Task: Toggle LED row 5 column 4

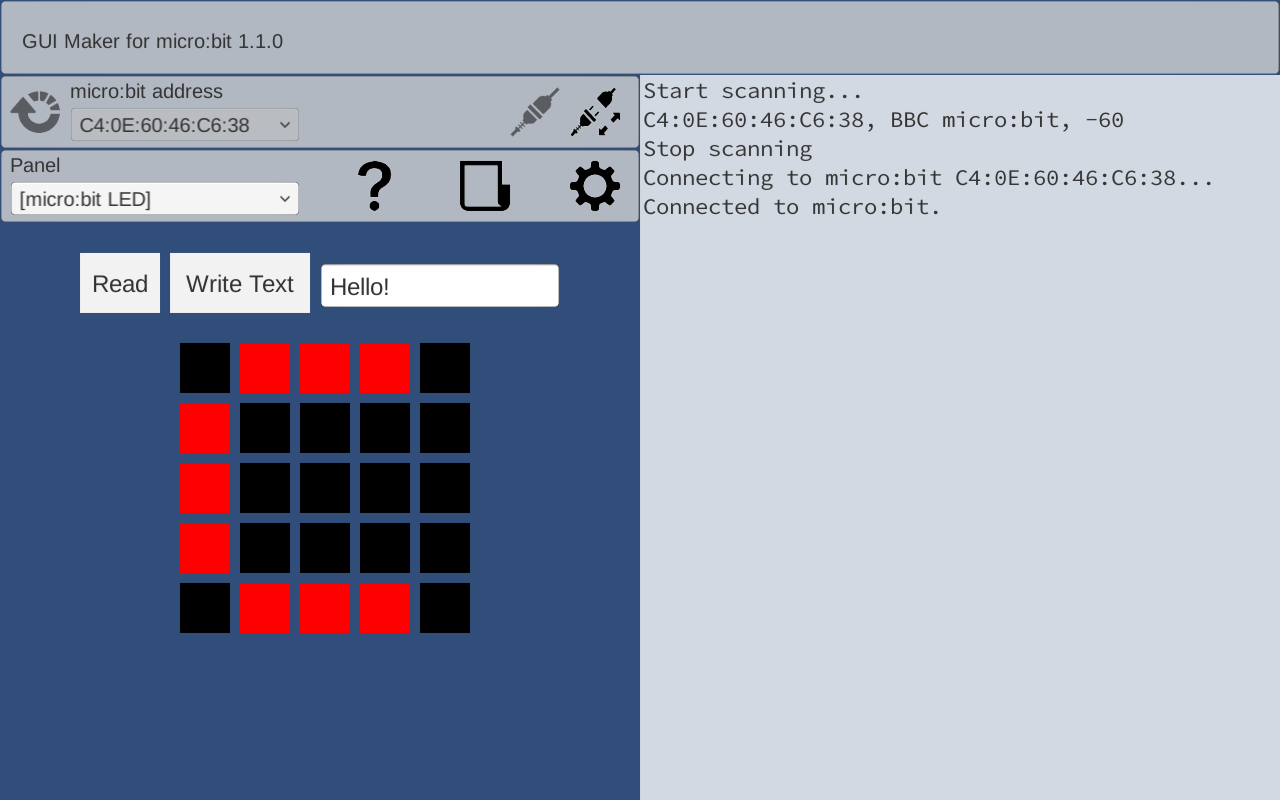Action: coord(385,608)
